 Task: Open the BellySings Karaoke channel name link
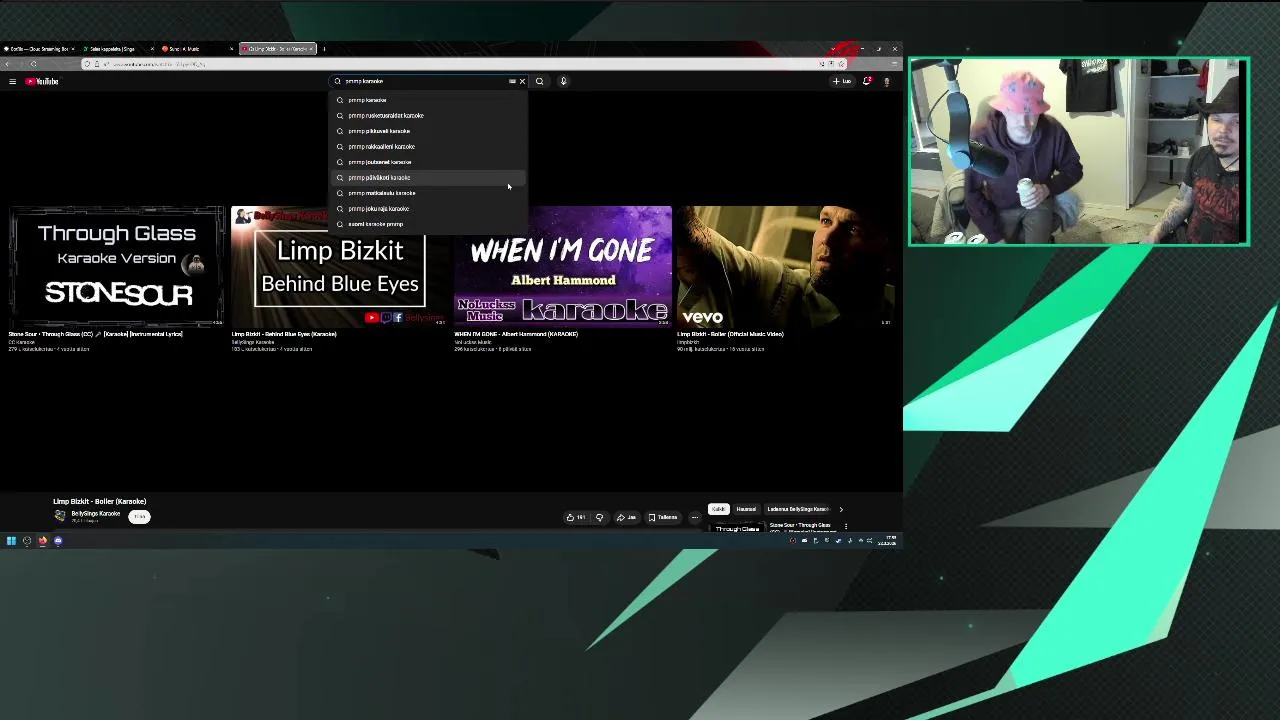[x=95, y=513]
